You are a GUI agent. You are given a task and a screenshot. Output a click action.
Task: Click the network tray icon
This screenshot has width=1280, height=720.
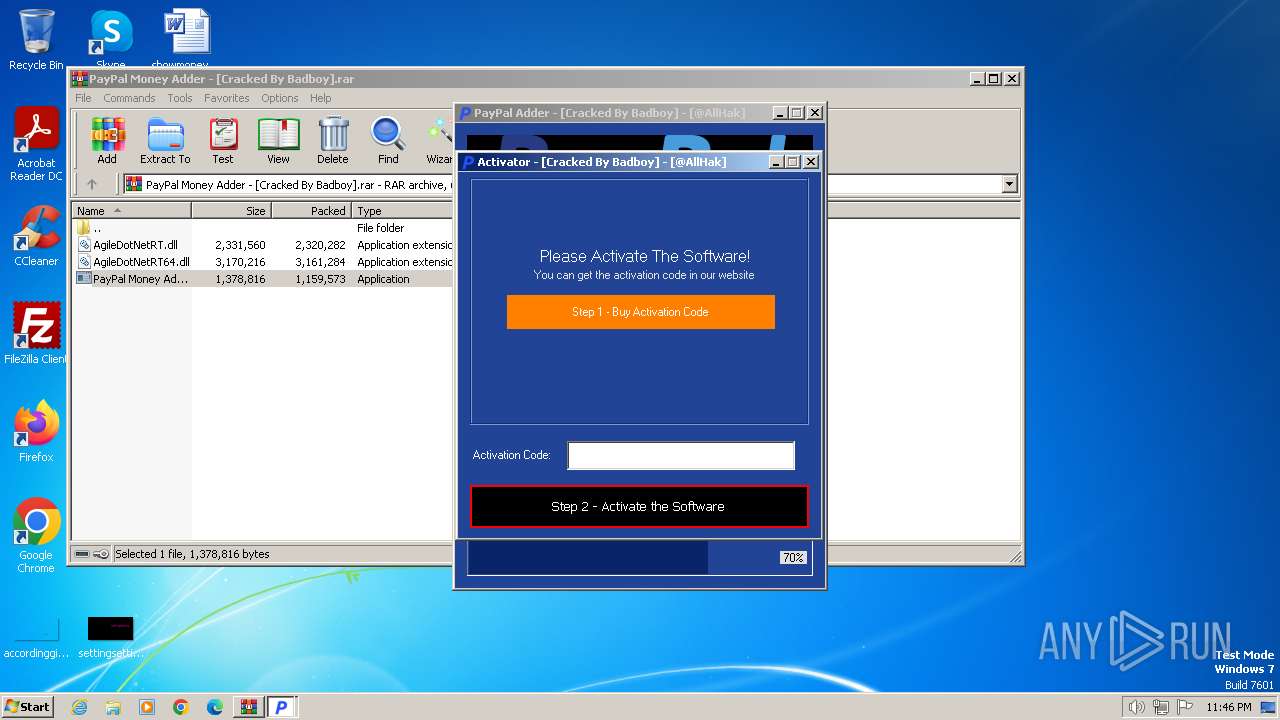[x=1161, y=707]
